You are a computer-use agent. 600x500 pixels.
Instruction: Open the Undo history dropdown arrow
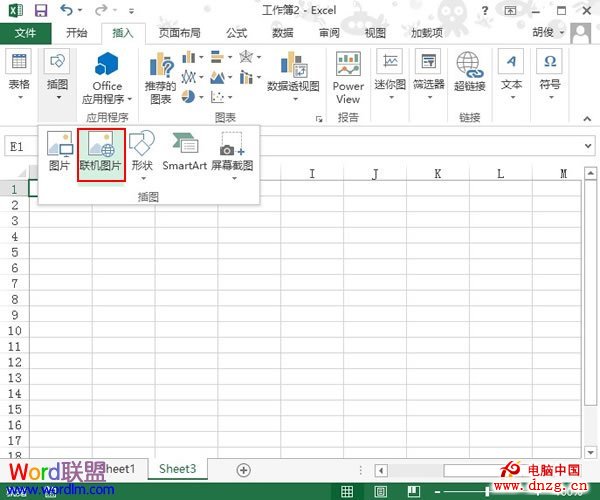click(80, 10)
